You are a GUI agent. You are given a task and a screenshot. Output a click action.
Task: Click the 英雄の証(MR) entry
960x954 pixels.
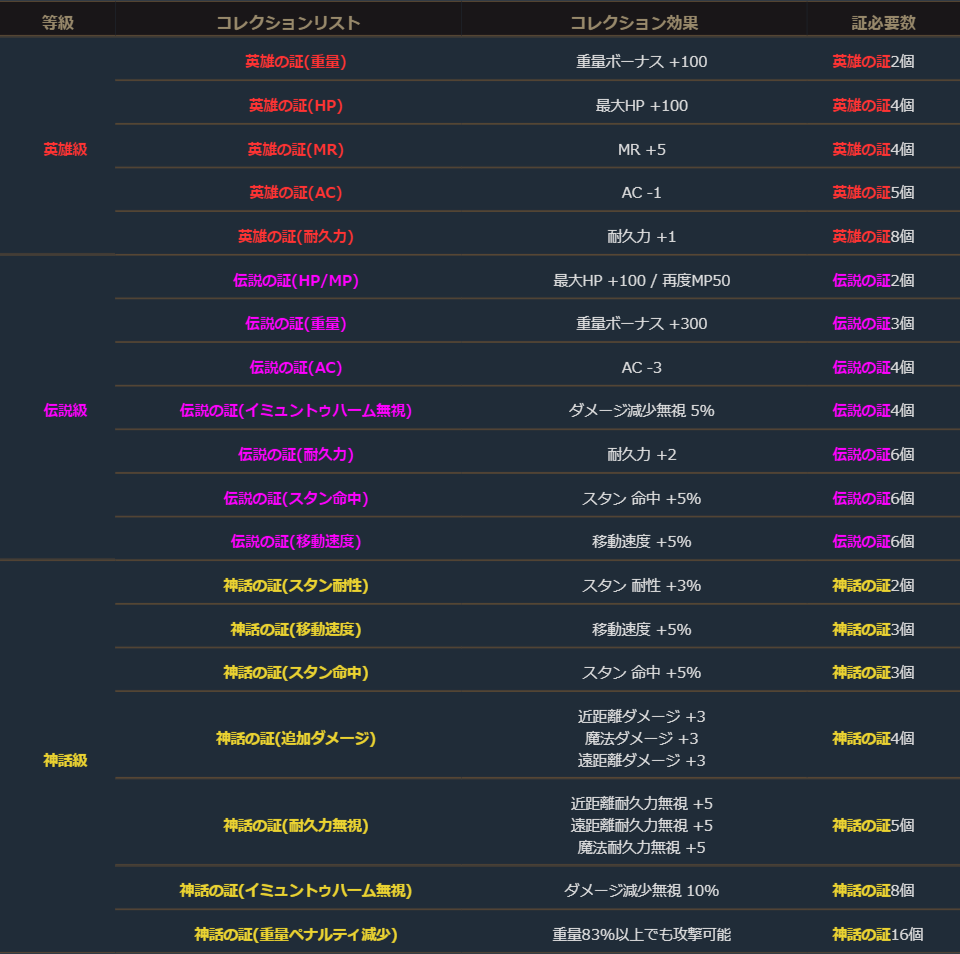pos(295,149)
